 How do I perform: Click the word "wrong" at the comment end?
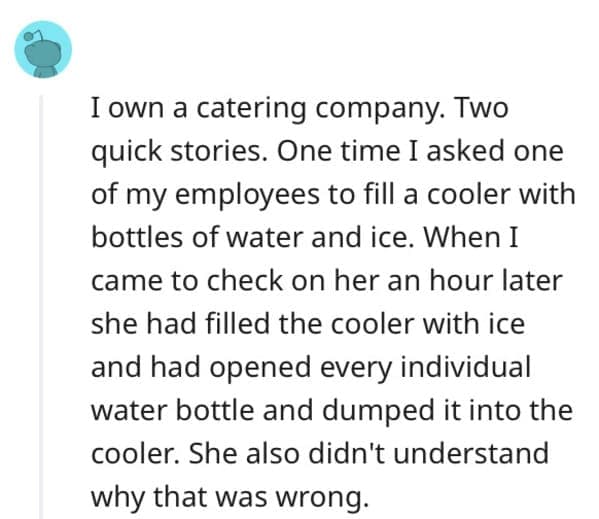pos(322,498)
